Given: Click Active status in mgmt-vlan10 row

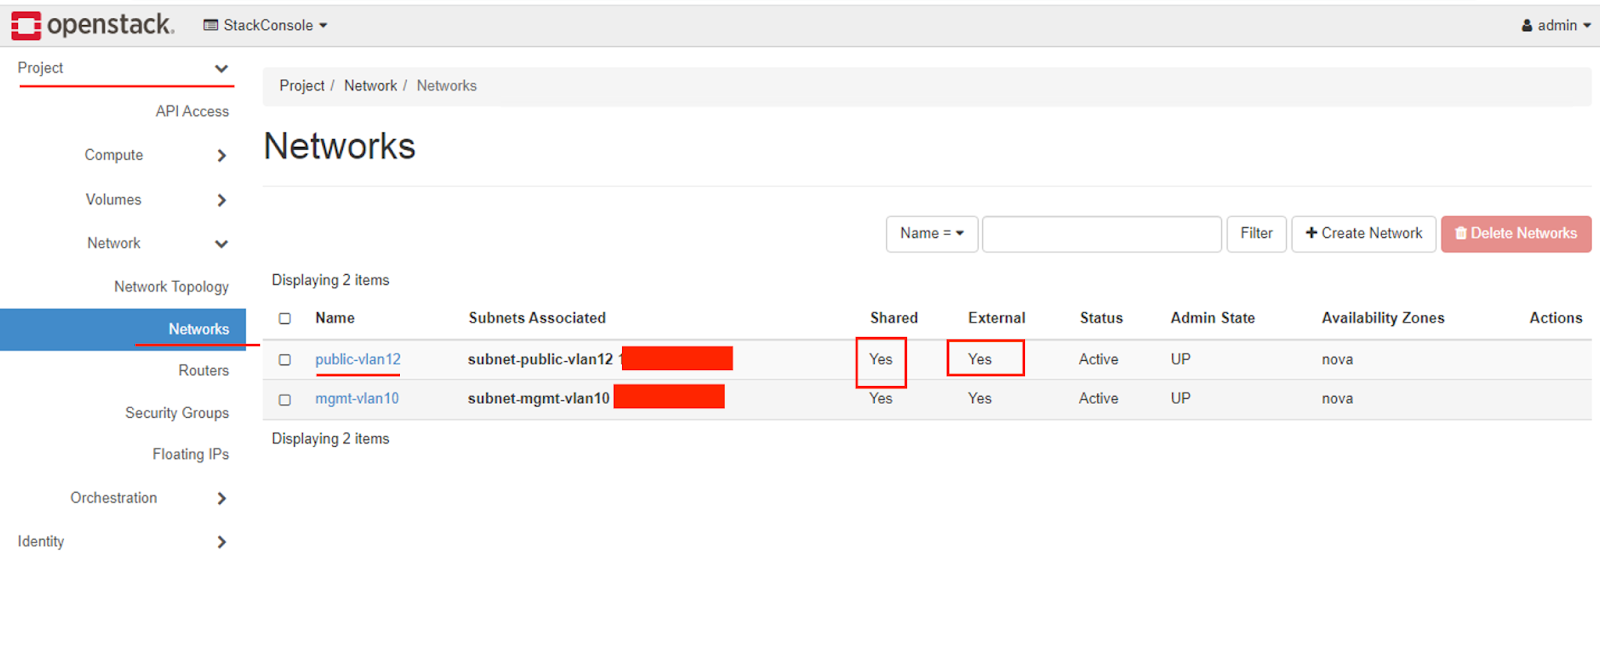Looking at the screenshot, I should [1099, 398].
